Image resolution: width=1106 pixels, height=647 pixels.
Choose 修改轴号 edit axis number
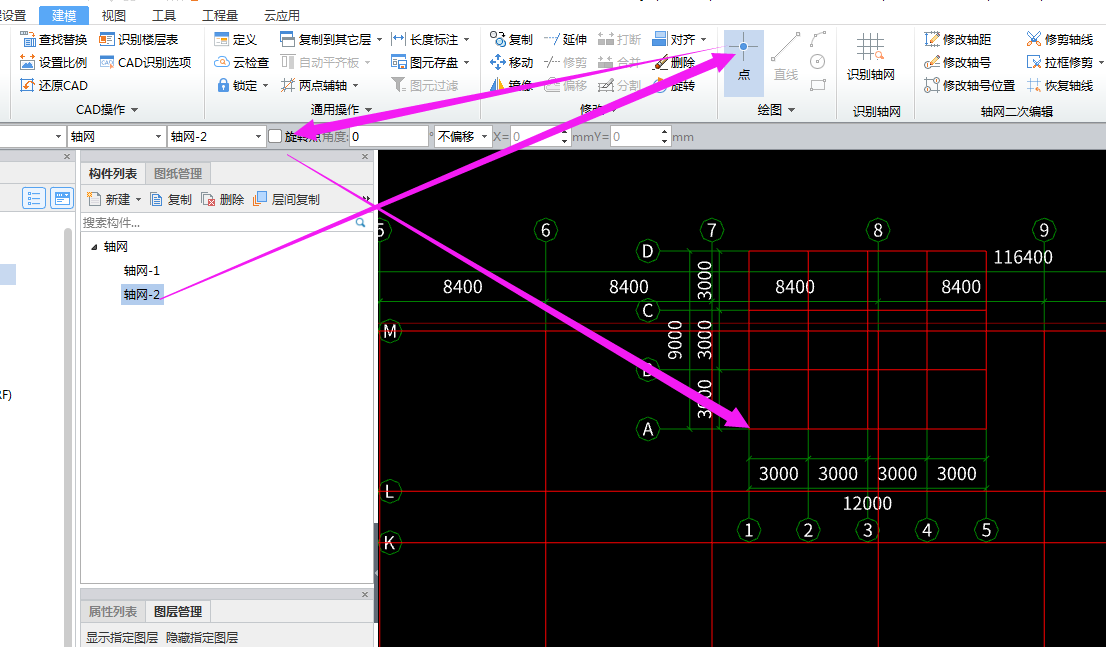[958, 62]
